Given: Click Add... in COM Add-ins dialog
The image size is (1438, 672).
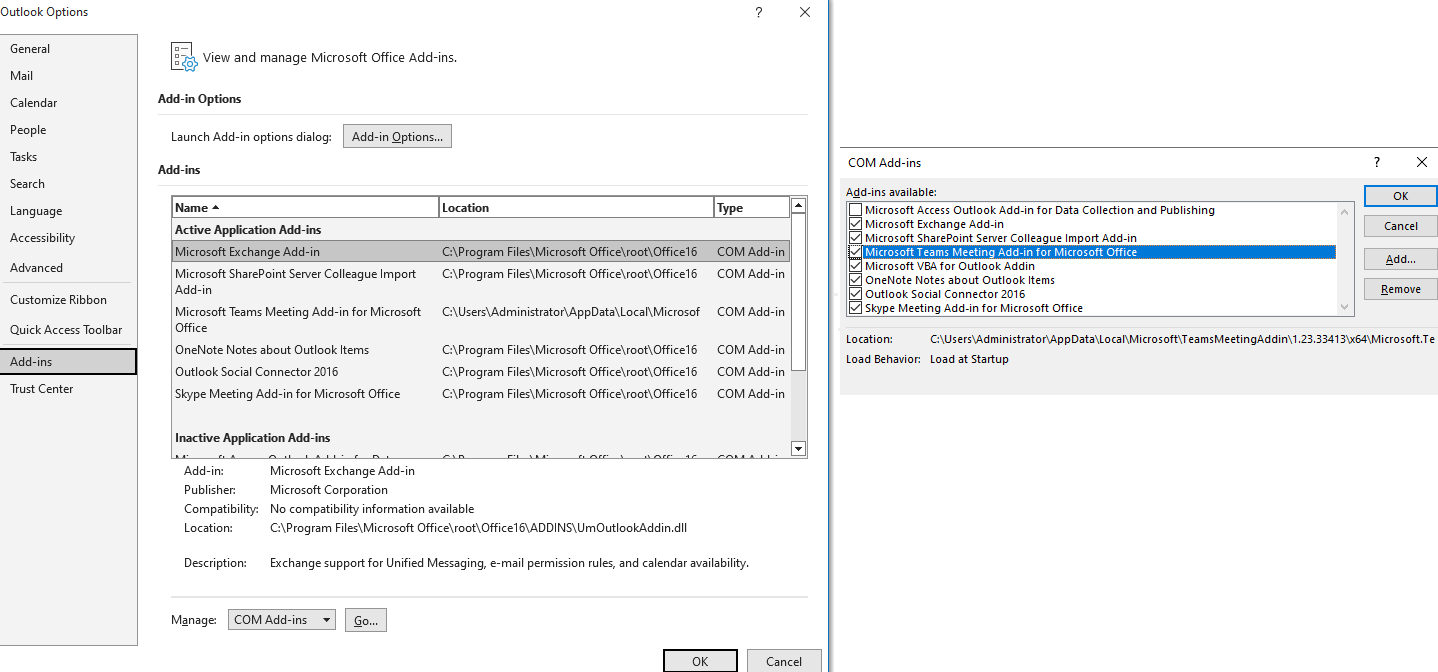Looking at the screenshot, I should pyautogui.click(x=1400, y=259).
